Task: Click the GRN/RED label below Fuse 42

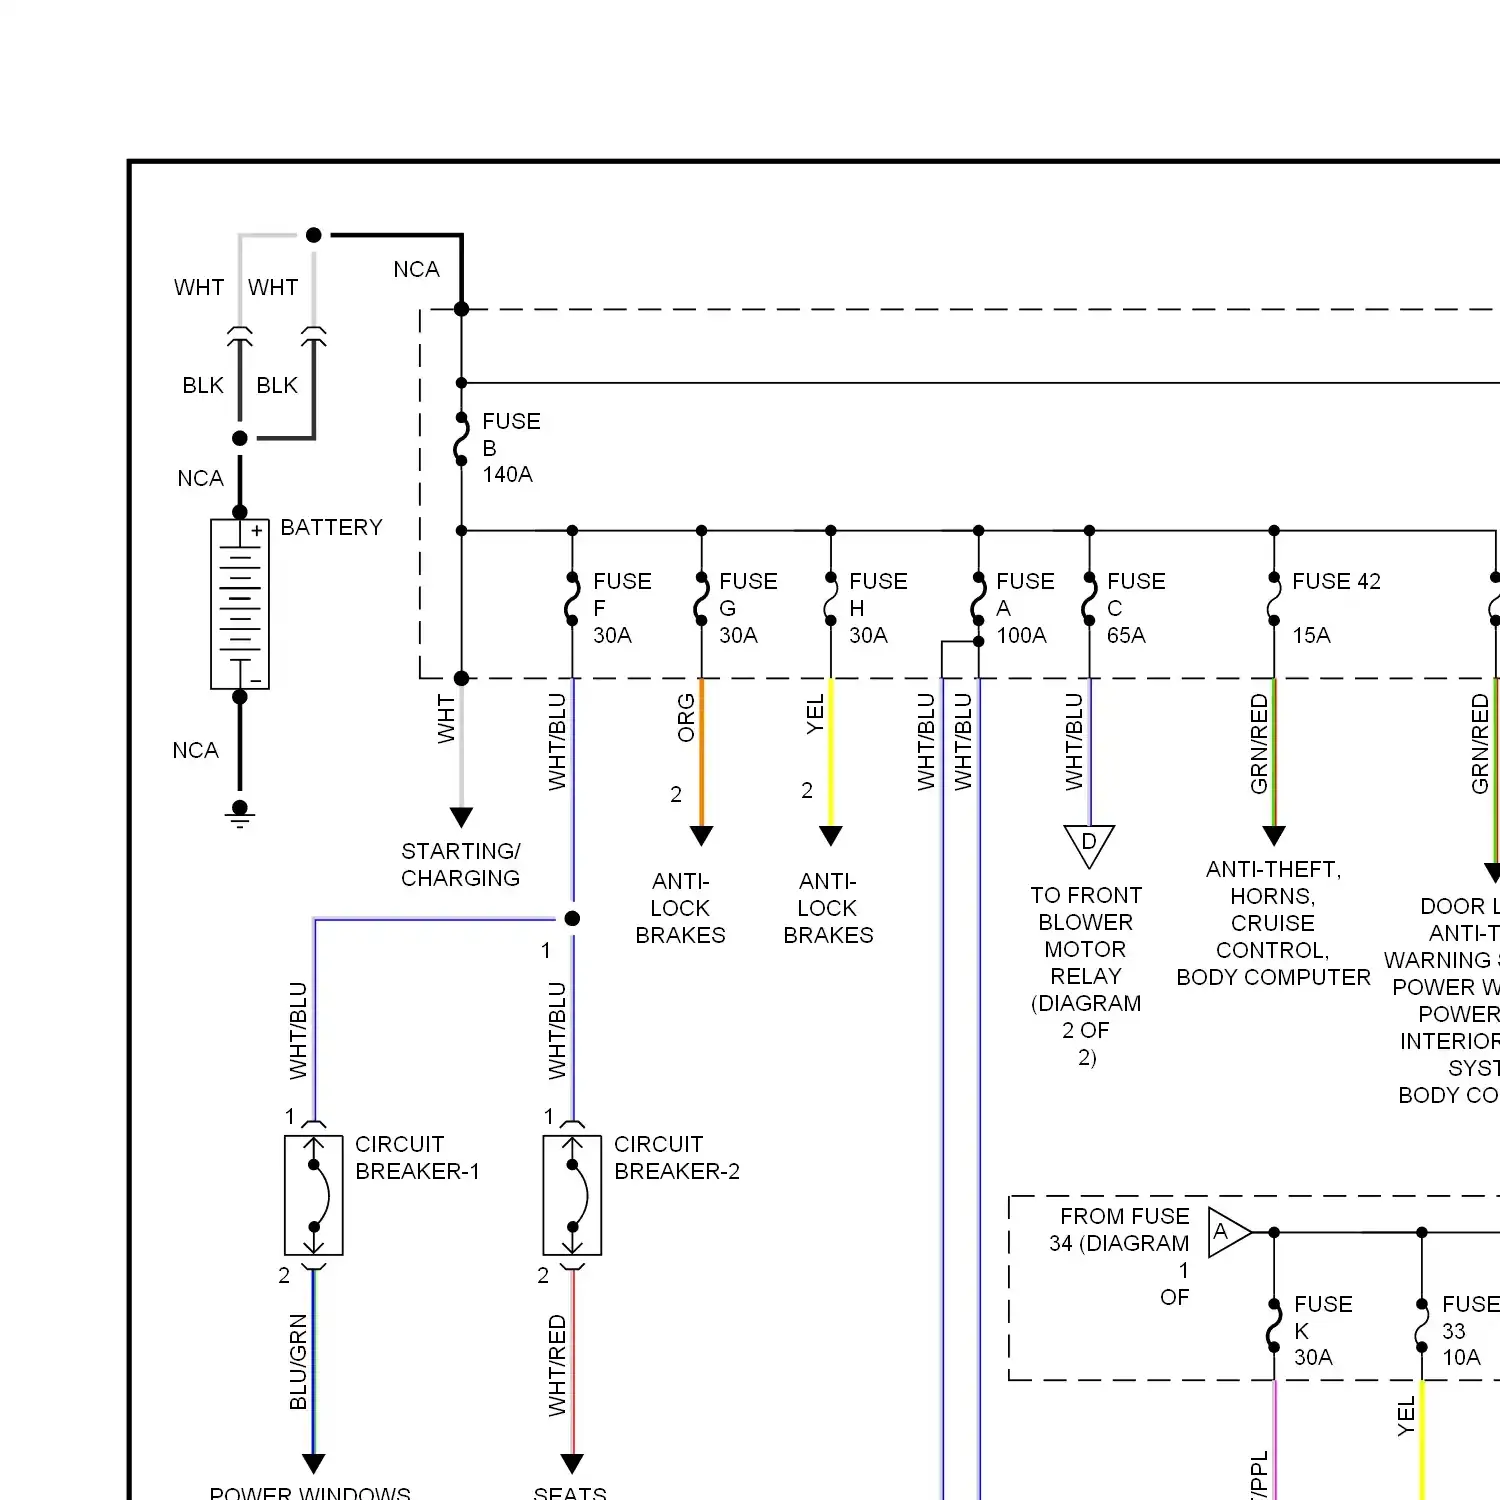Action: tap(1259, 744)
